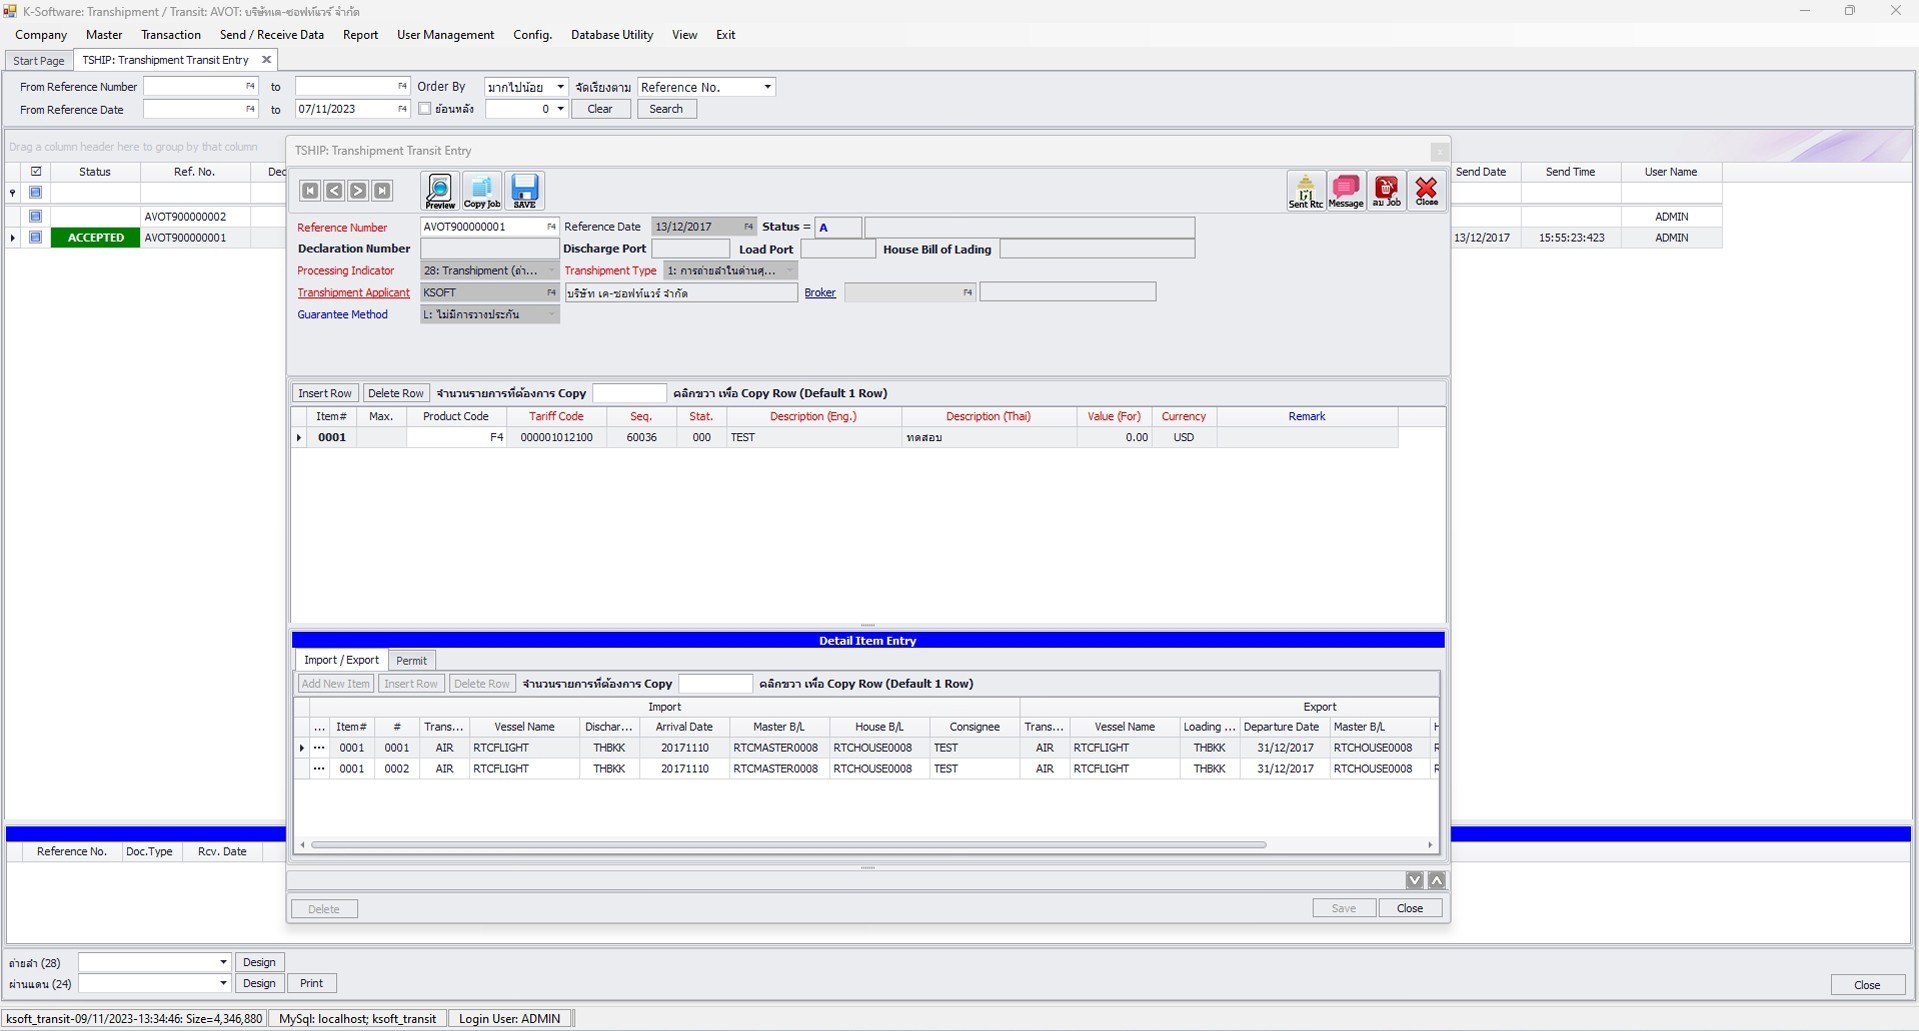
Task: Open the Transaction menu
Action: click(170, 34)
